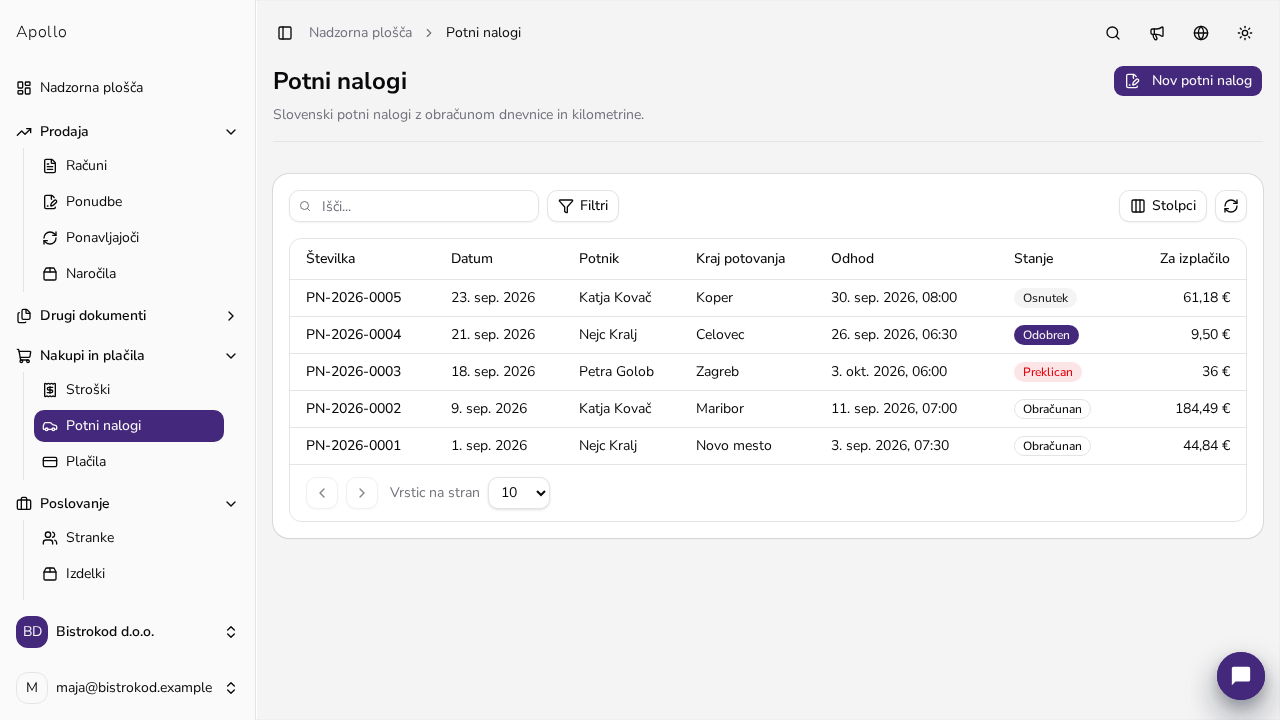Open the chat support bubble
1280x720 pixels.
click(1241, 676)
